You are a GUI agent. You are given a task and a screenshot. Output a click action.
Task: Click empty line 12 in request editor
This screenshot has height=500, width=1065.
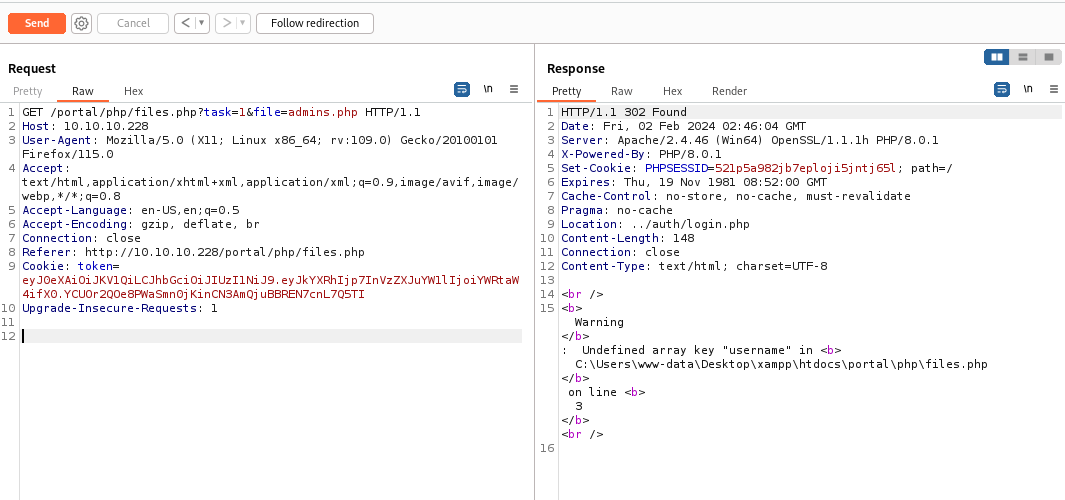(270, 336)
